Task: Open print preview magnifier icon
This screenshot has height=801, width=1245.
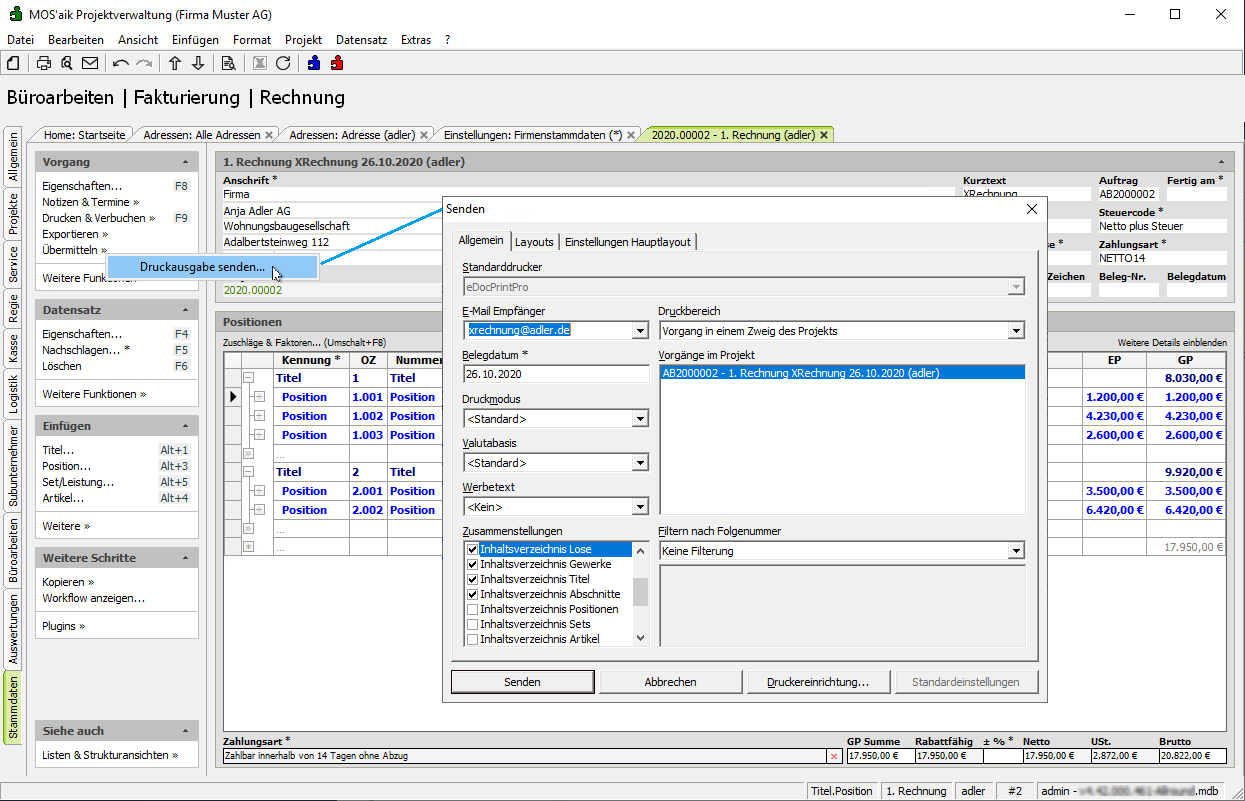Action: point(66,63)
